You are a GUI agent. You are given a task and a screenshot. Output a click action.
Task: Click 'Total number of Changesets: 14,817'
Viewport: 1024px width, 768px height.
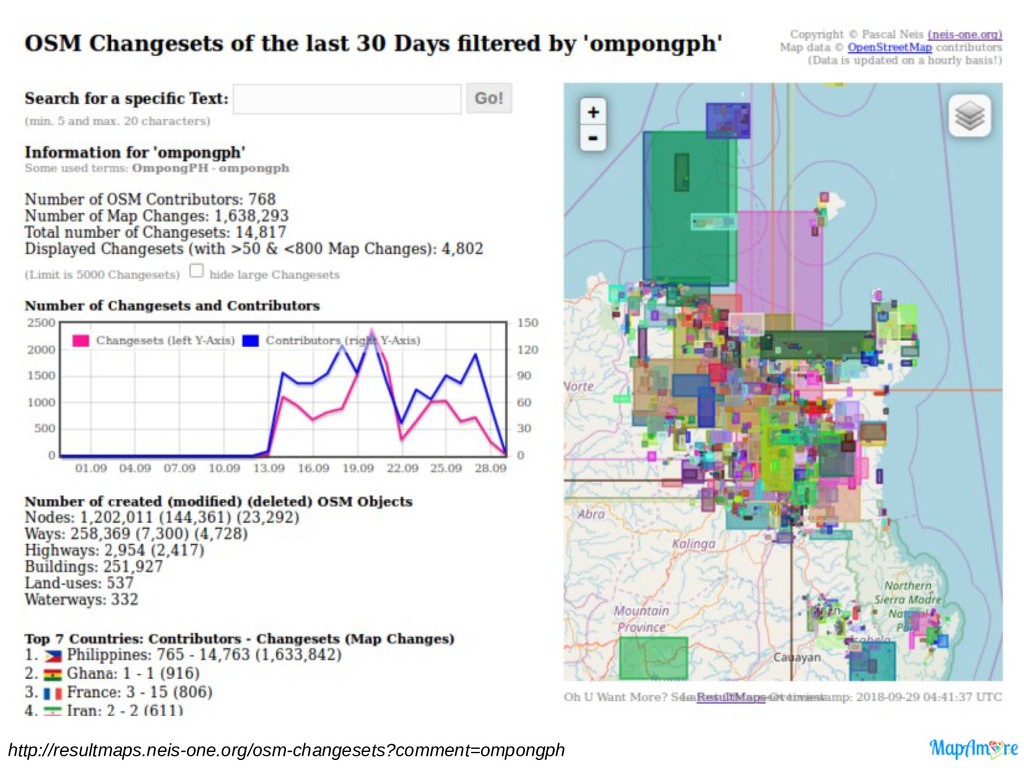point(155,232)
